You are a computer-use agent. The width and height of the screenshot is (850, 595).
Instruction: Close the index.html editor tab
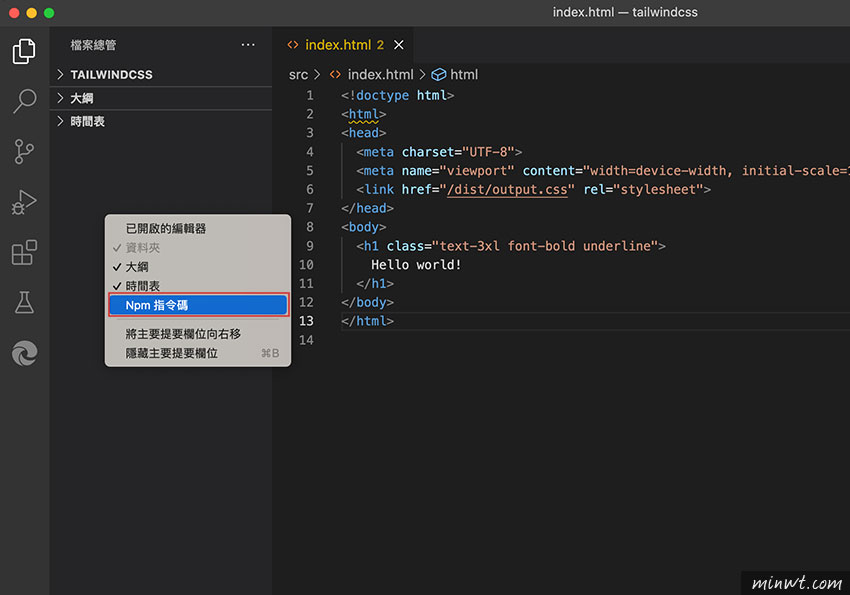pyautogui.click(x=399, y=45)
